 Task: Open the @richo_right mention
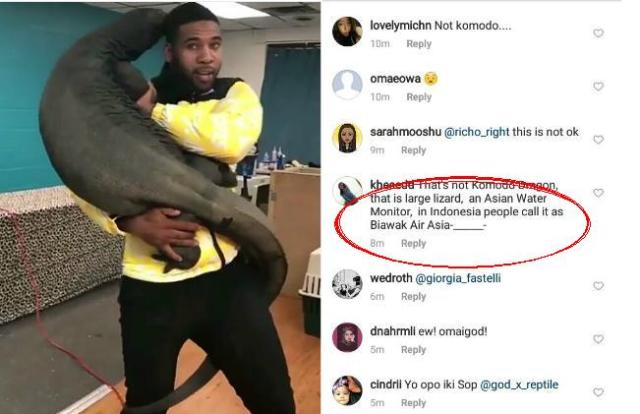476,132
